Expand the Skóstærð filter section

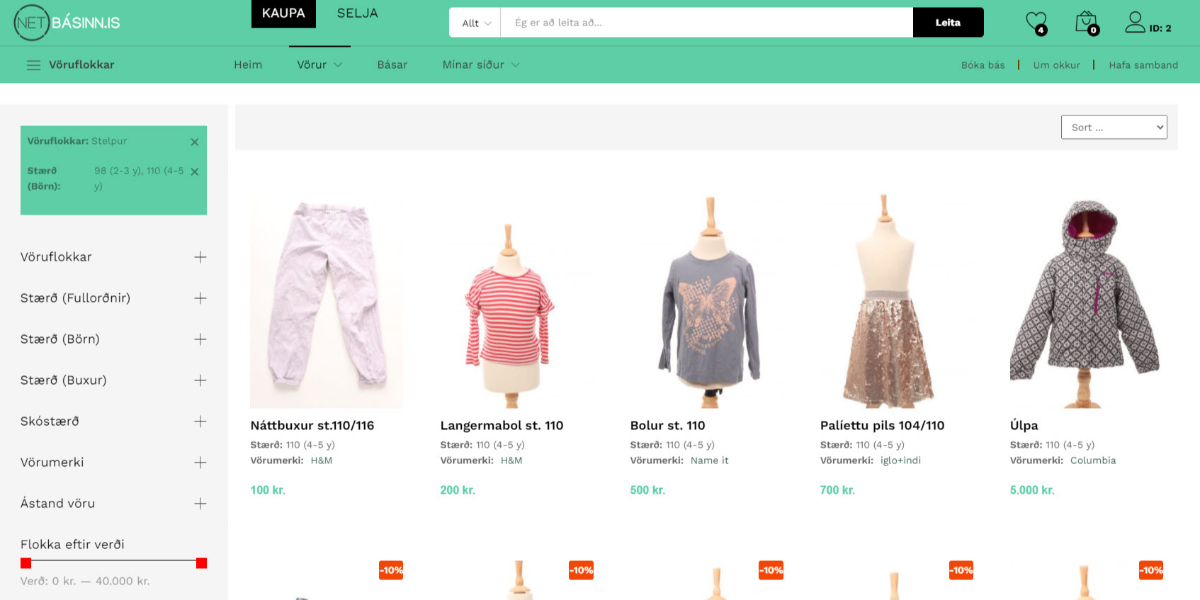point(200,421)
